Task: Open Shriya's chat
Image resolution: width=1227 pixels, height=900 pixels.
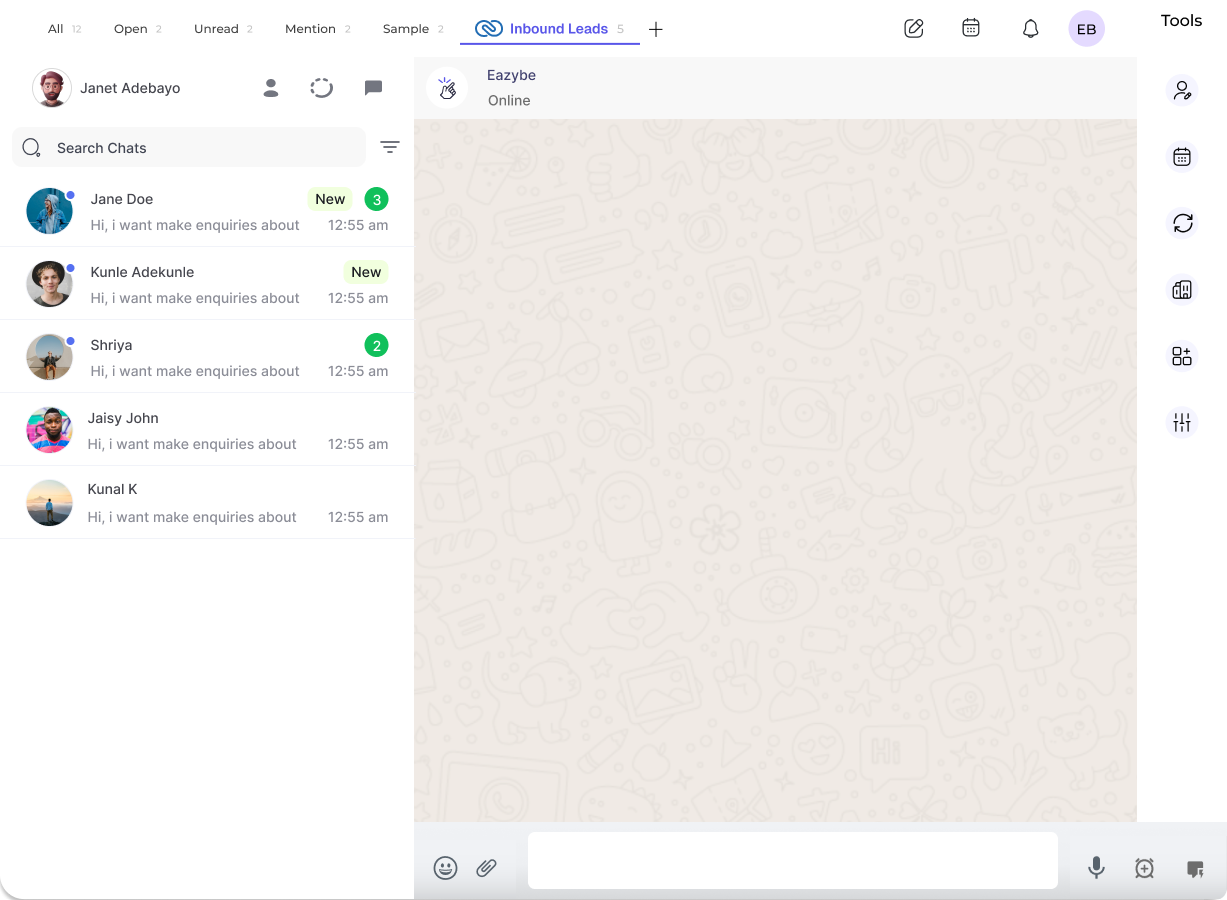Action: pyautogui.click(x=207, y=357)
